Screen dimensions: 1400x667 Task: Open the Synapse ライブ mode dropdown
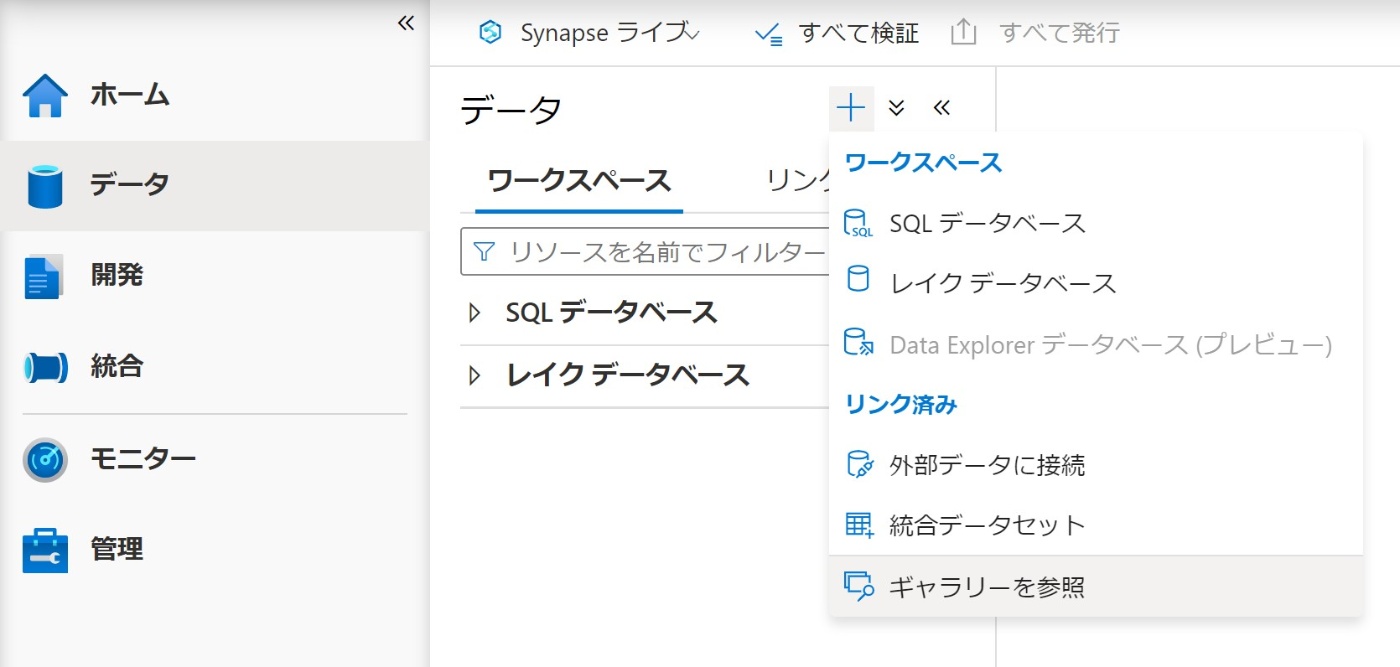click(589, 33)
